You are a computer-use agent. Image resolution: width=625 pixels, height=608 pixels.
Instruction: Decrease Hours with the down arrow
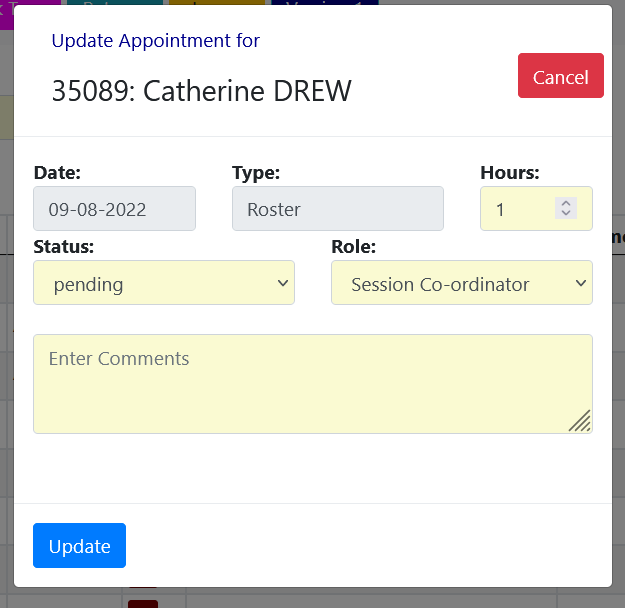[566, 214]
